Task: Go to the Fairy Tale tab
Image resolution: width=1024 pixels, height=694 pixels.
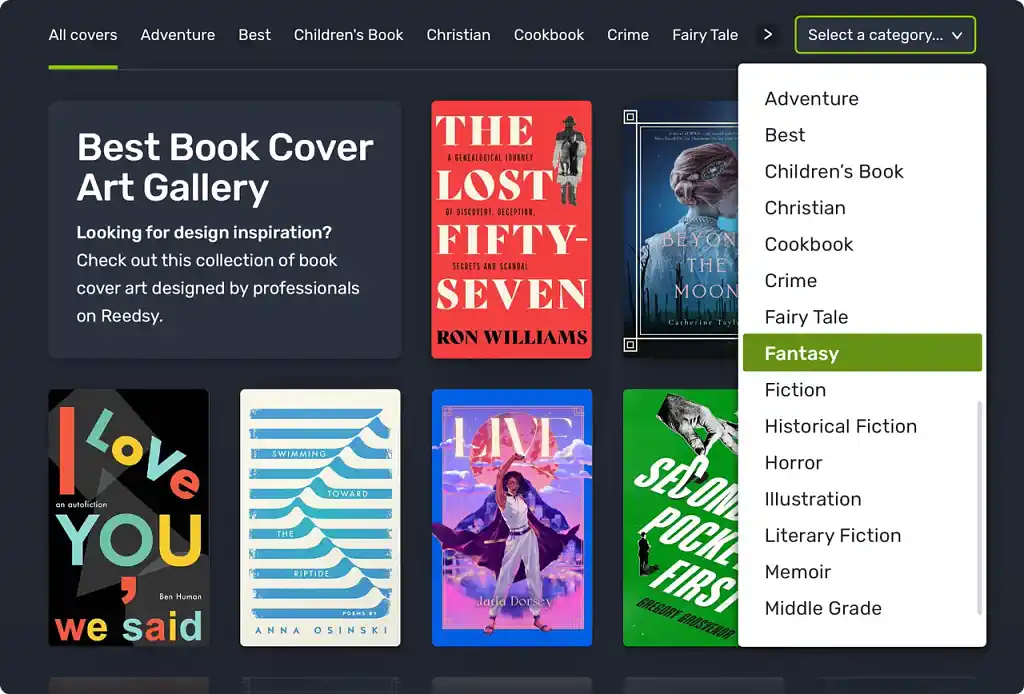Action: pyautogui.click(x=705, y=35)
